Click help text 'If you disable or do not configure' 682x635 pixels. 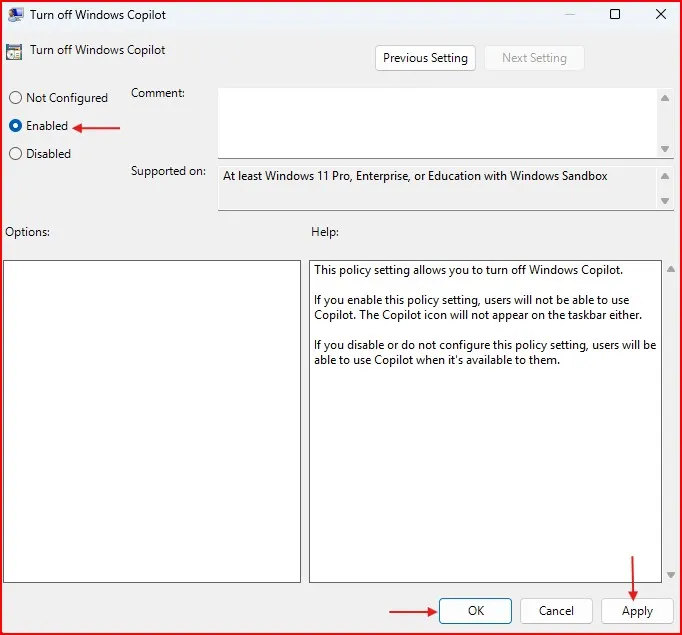485,352
